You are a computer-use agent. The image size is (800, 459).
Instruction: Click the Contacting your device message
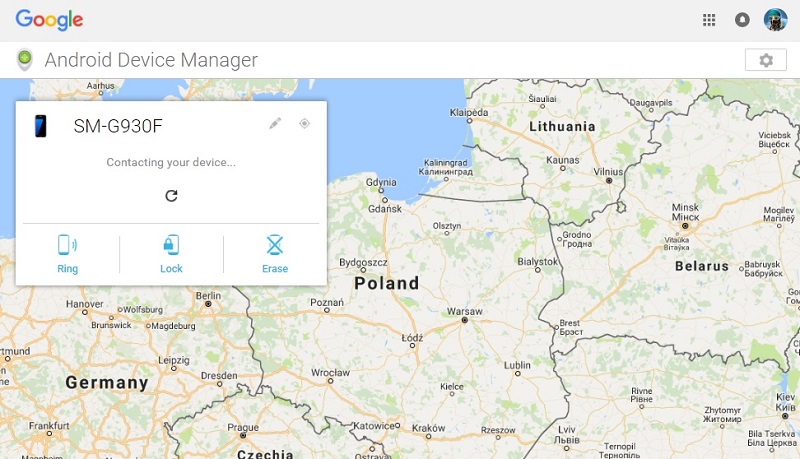(x=171, y=162)
